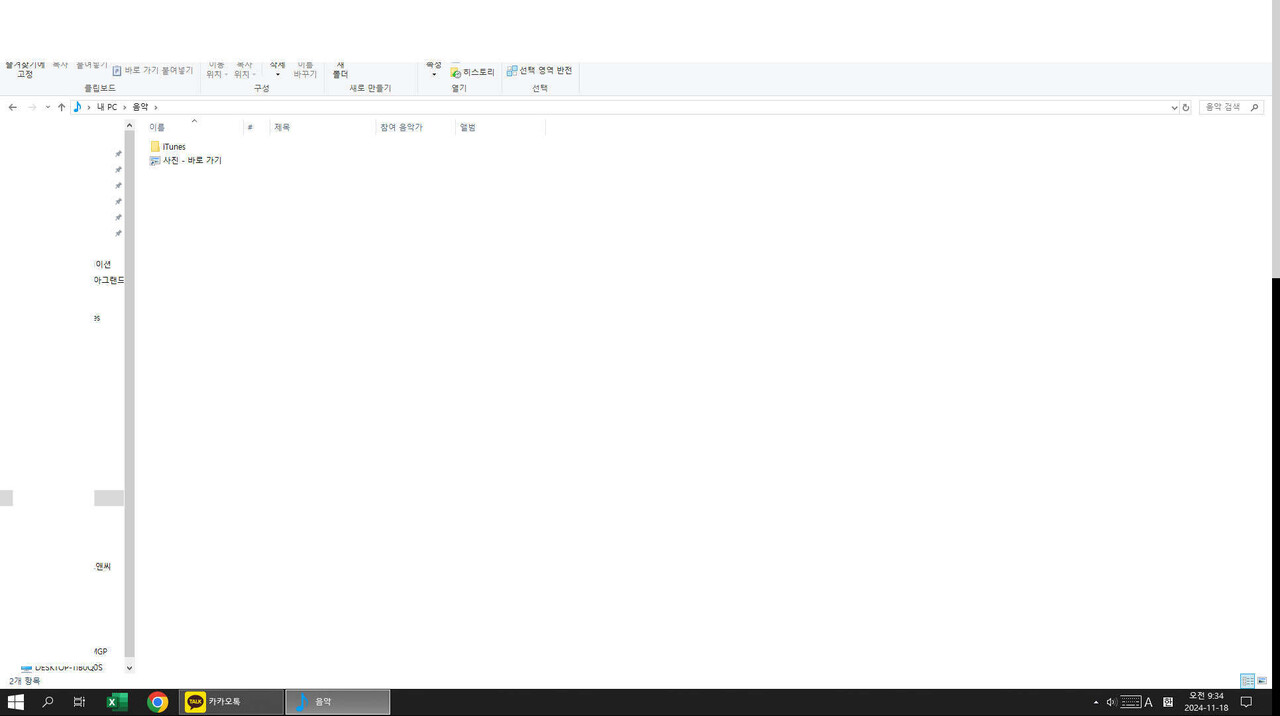Select the 사진 - 바로 가기 shortcut

[x=191, y=161]
